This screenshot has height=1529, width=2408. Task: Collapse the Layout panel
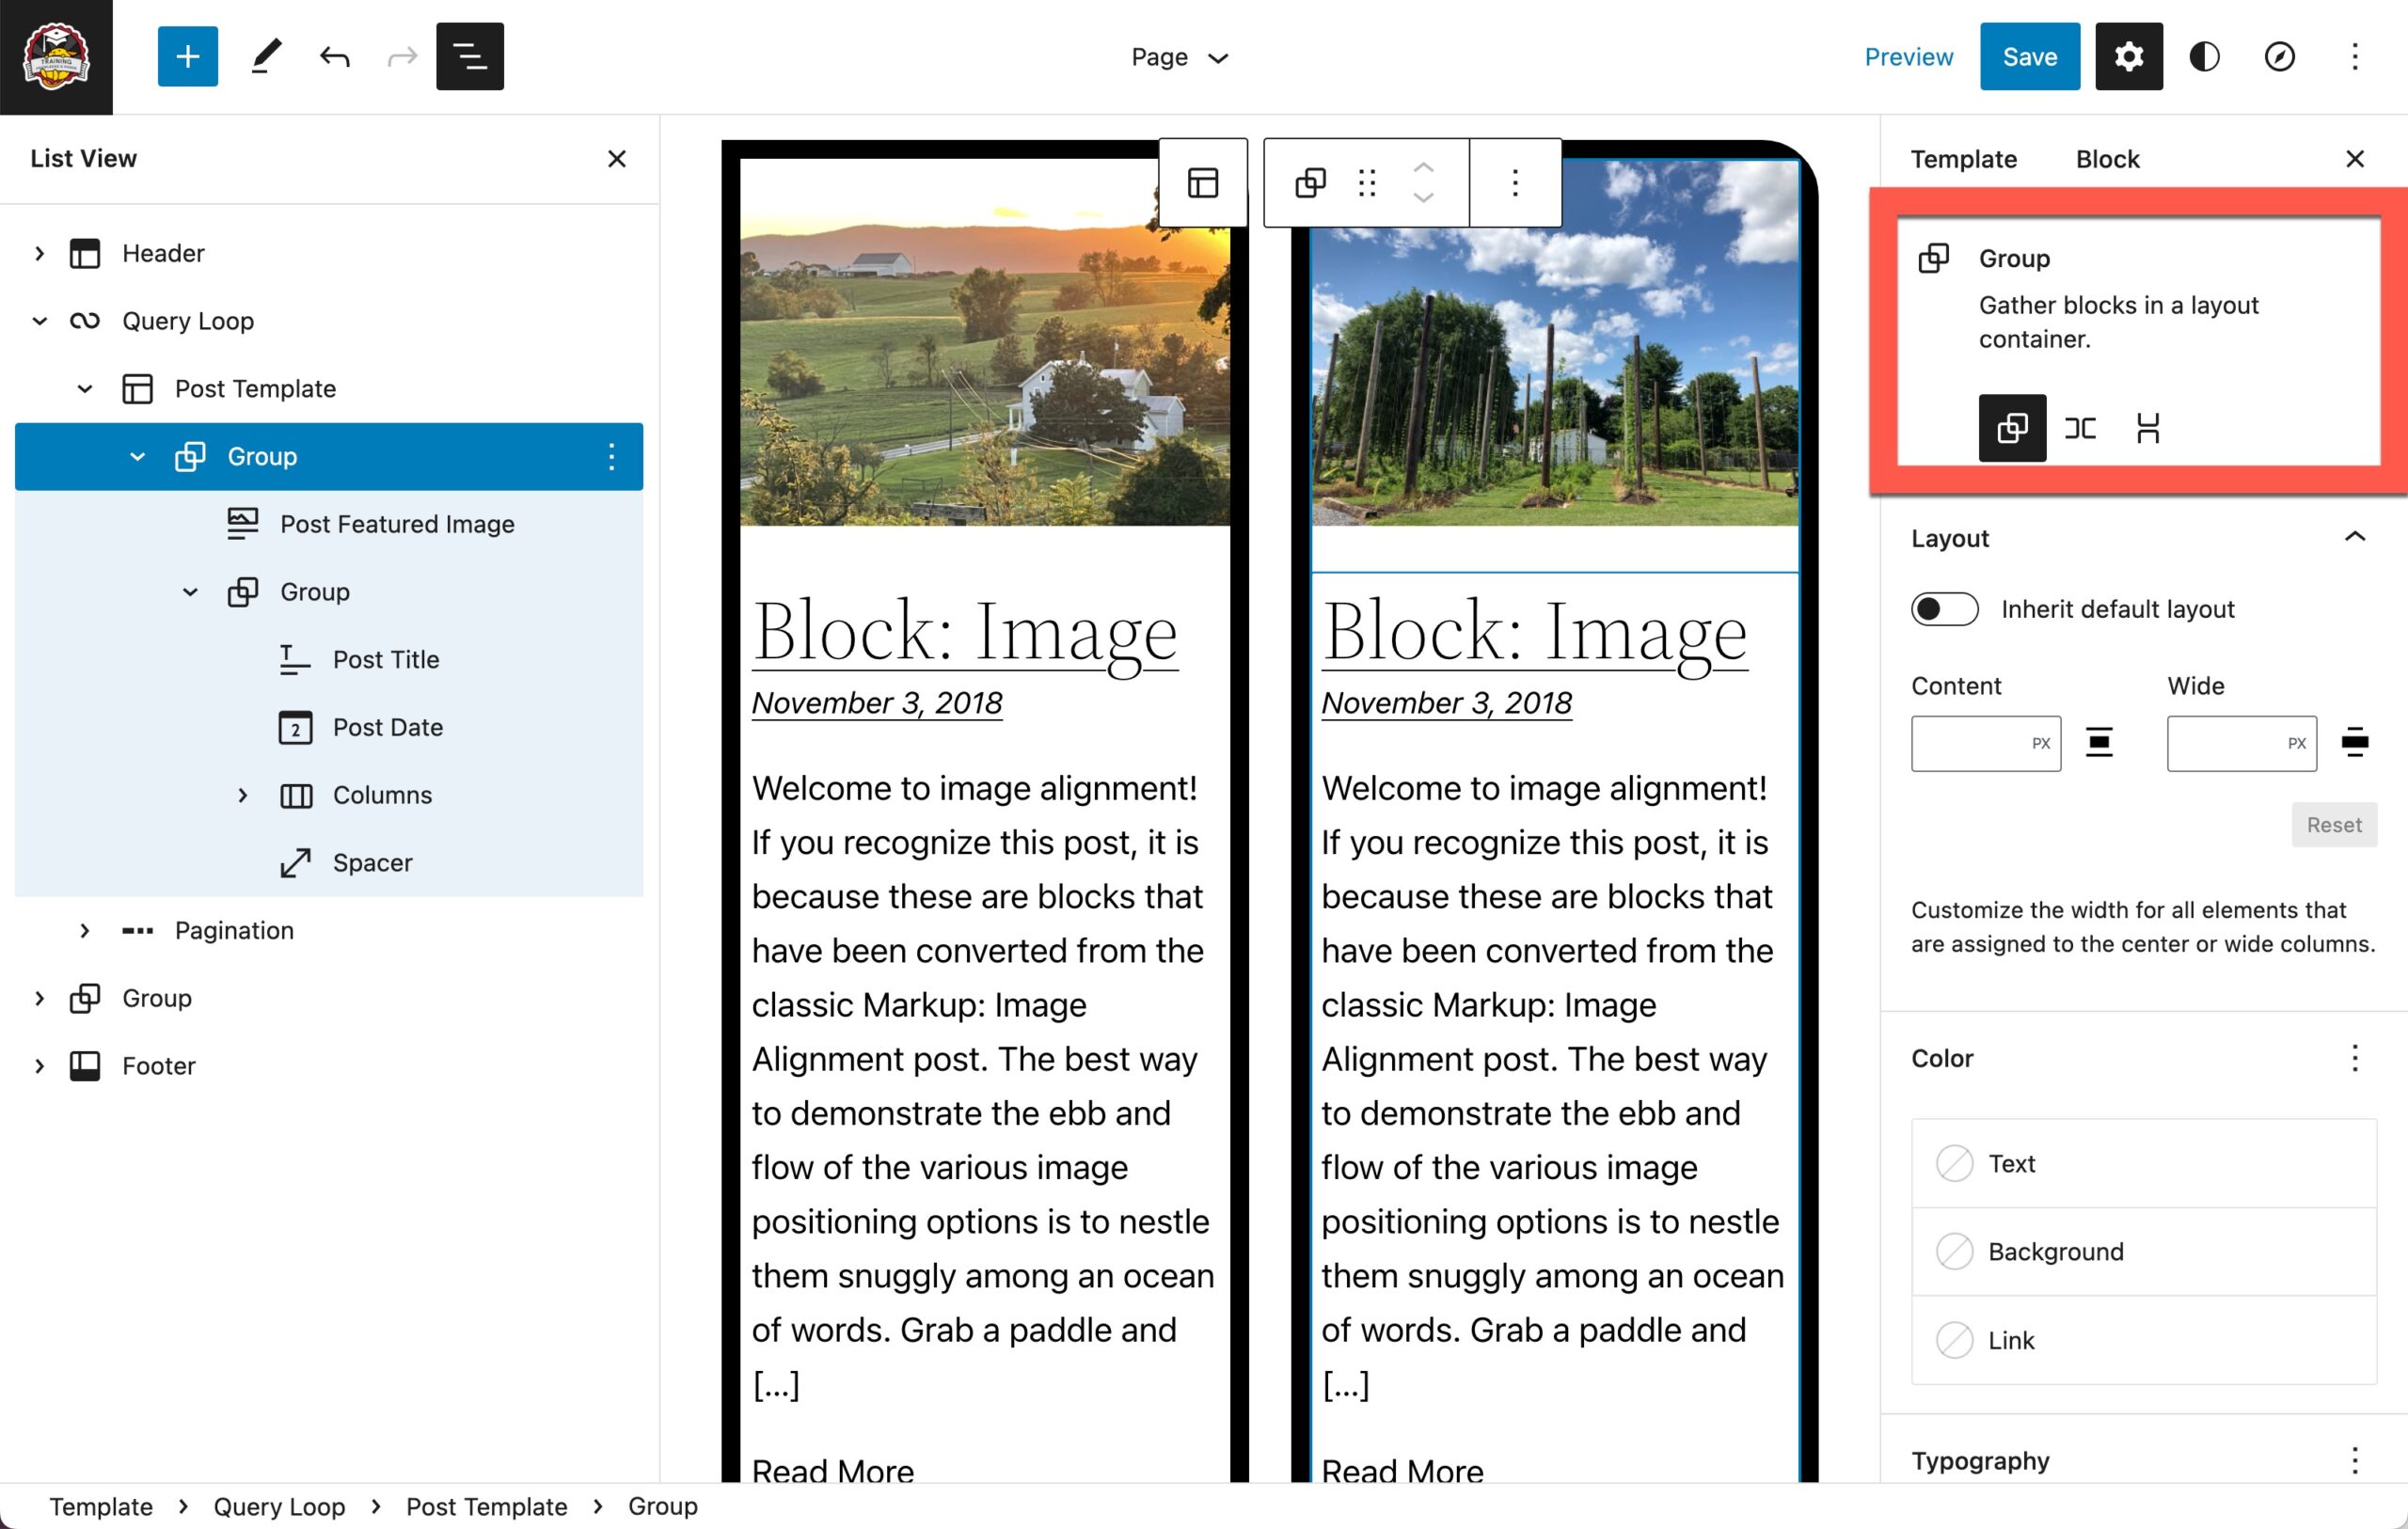point(2354,538)
